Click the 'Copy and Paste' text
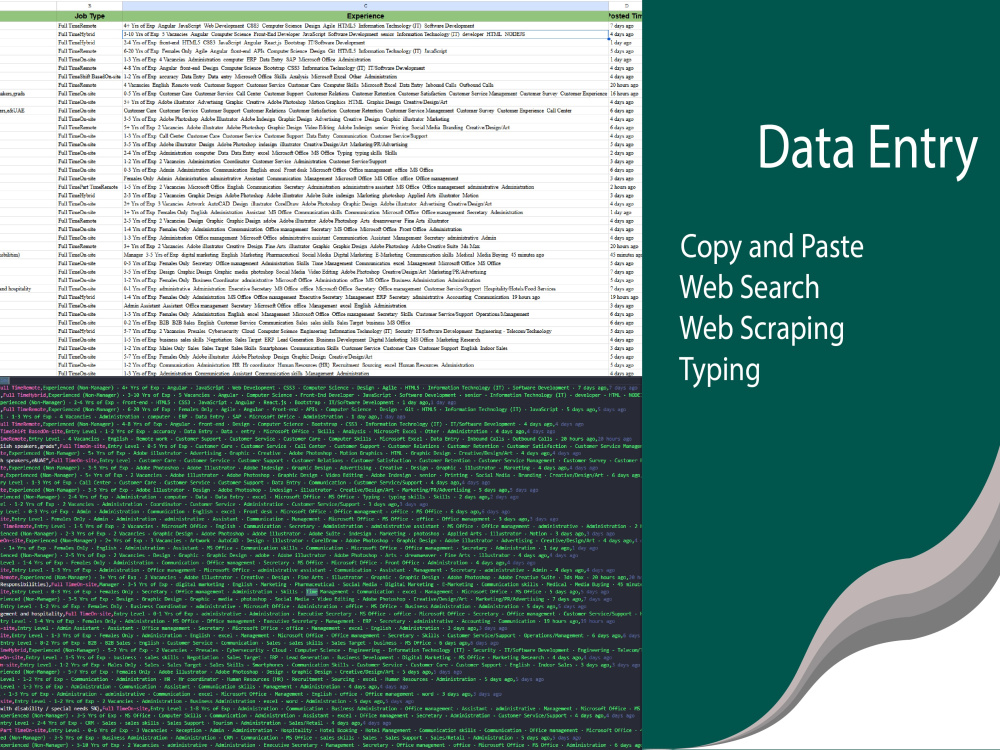This screenshot has height=750, width=1000. [772, 247]
